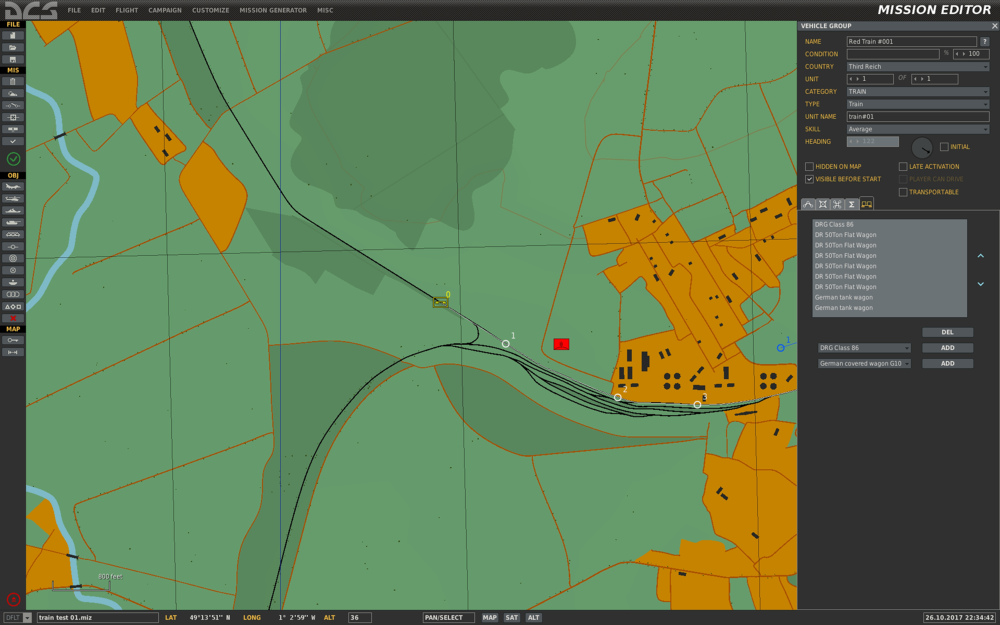Move selected wagon down with the chevron
This screenshot has width=1000, height=625.
pos(981,284)
